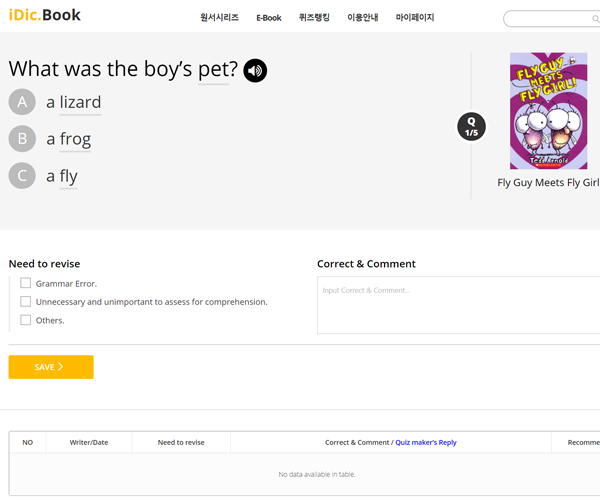Open the Fly Guy Meets Fly Girl cover
Screen dimensions: 600x500
pyautogui.click(x=548, y=111)
